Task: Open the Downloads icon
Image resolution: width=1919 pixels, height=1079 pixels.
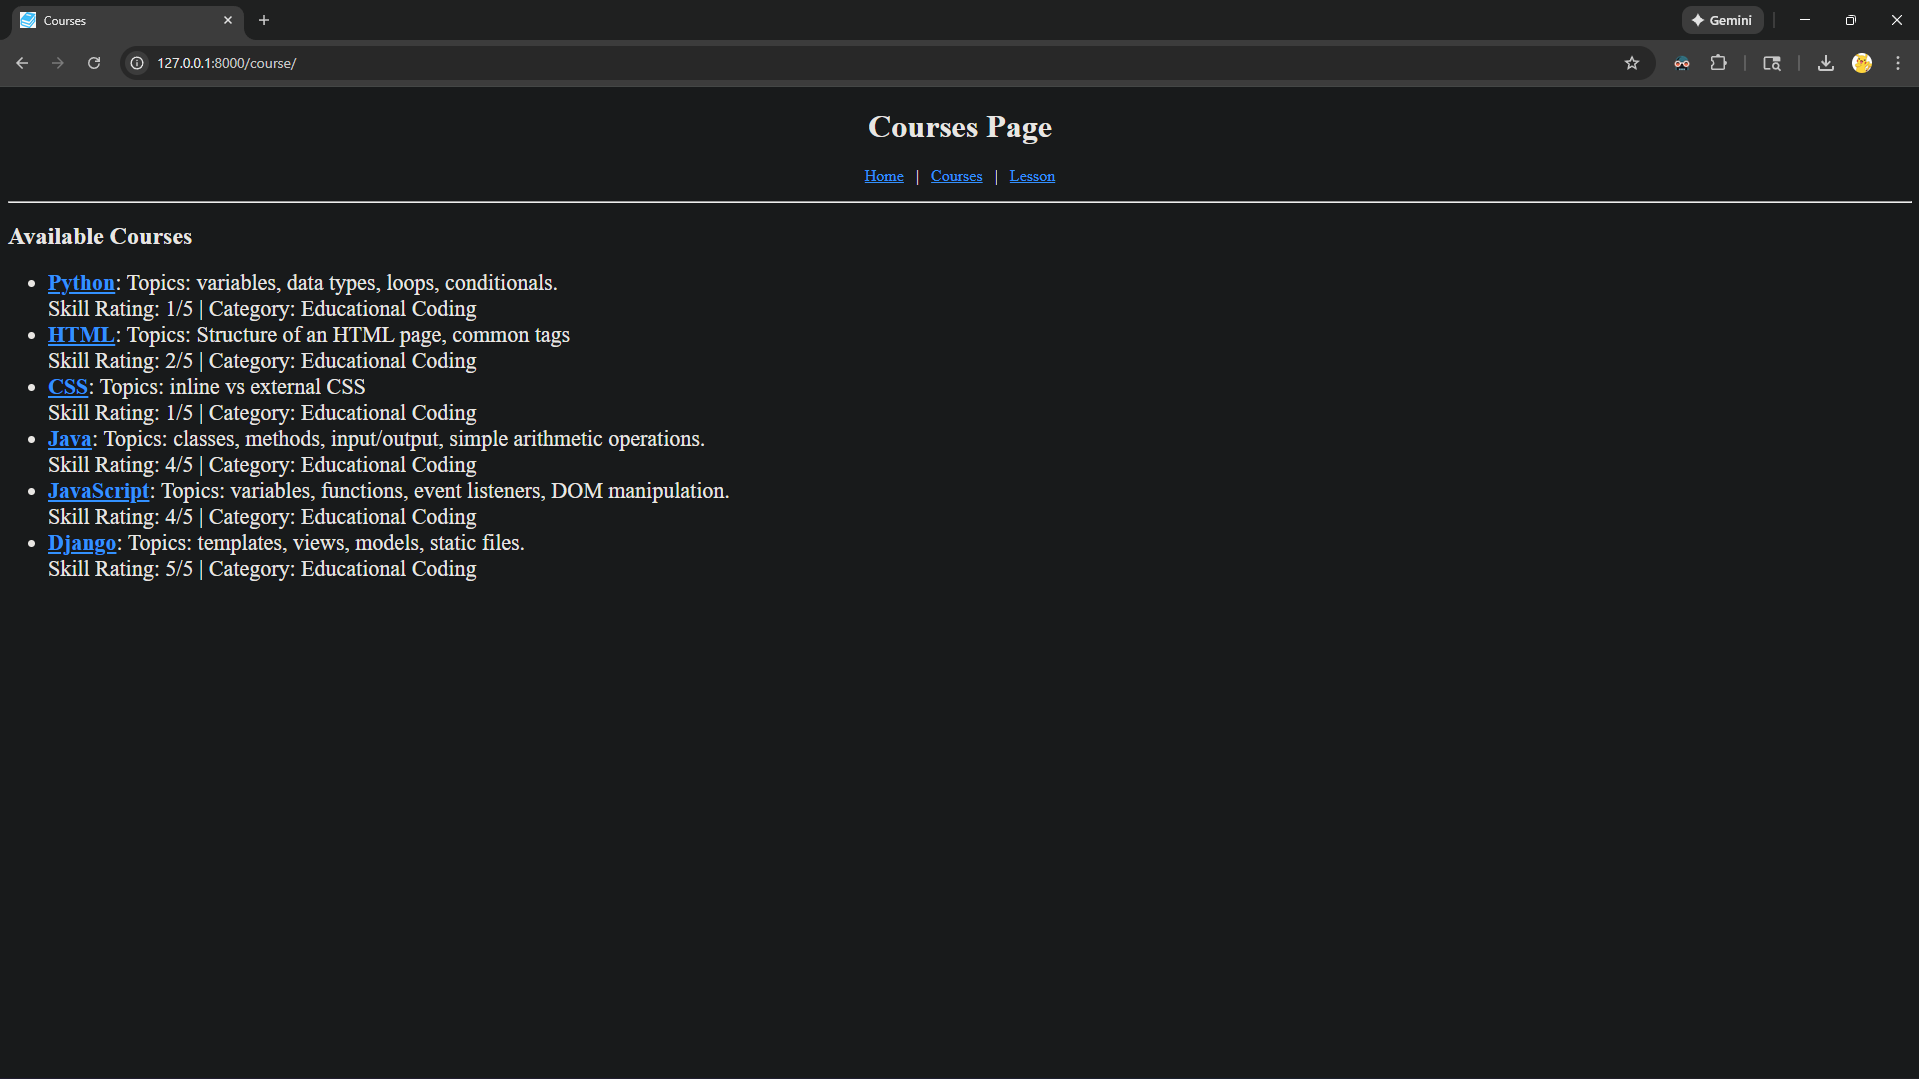Action: (1824, 63)
